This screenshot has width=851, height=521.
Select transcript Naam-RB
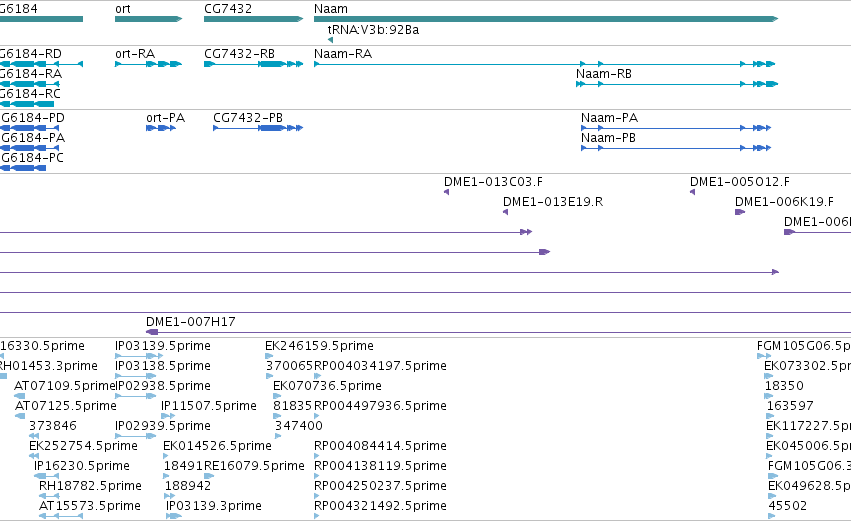click(x=677, y=84)
